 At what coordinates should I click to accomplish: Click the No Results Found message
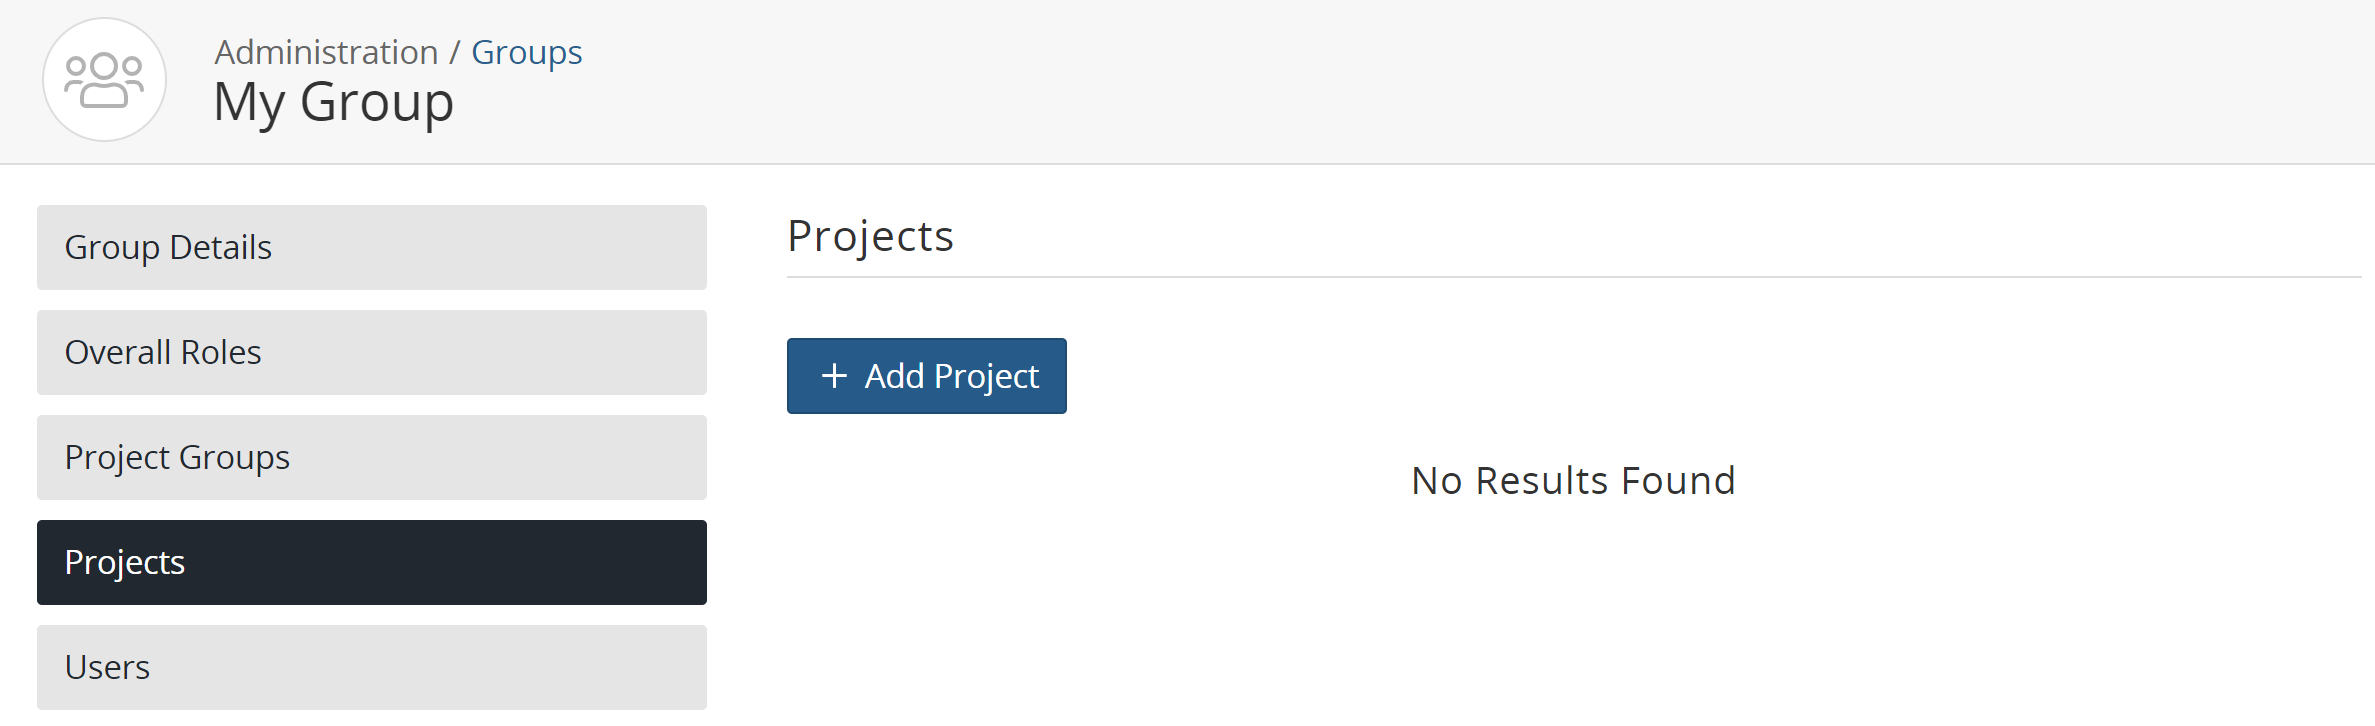(x=1573, y=481)
